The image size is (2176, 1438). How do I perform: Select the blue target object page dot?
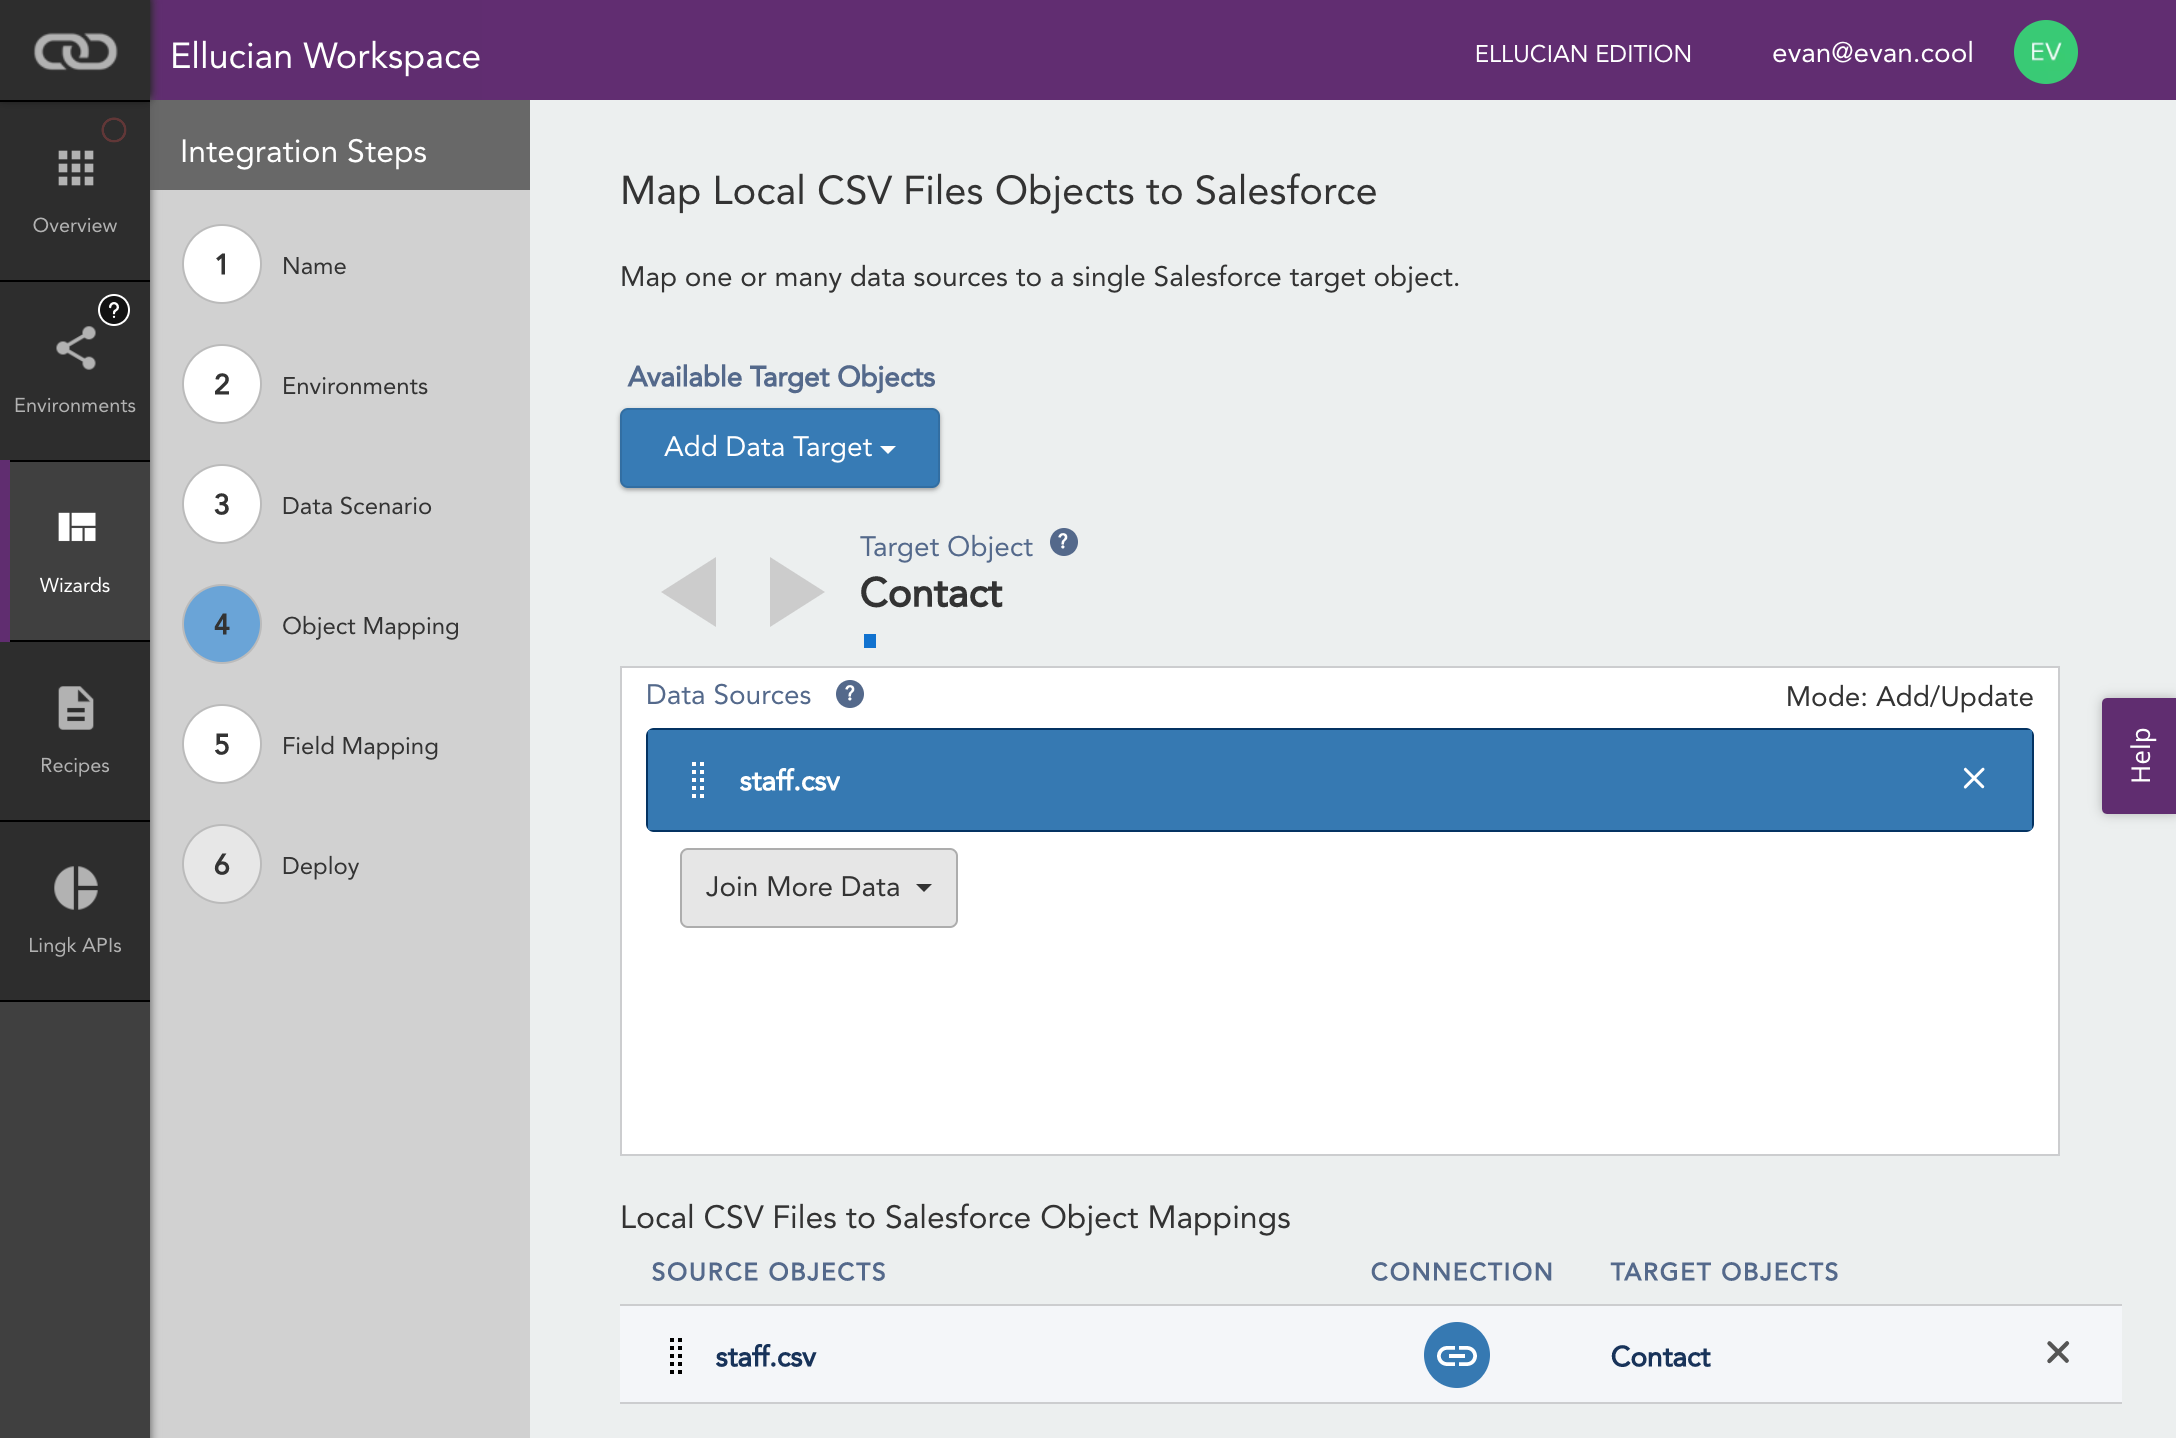point(870,641)
